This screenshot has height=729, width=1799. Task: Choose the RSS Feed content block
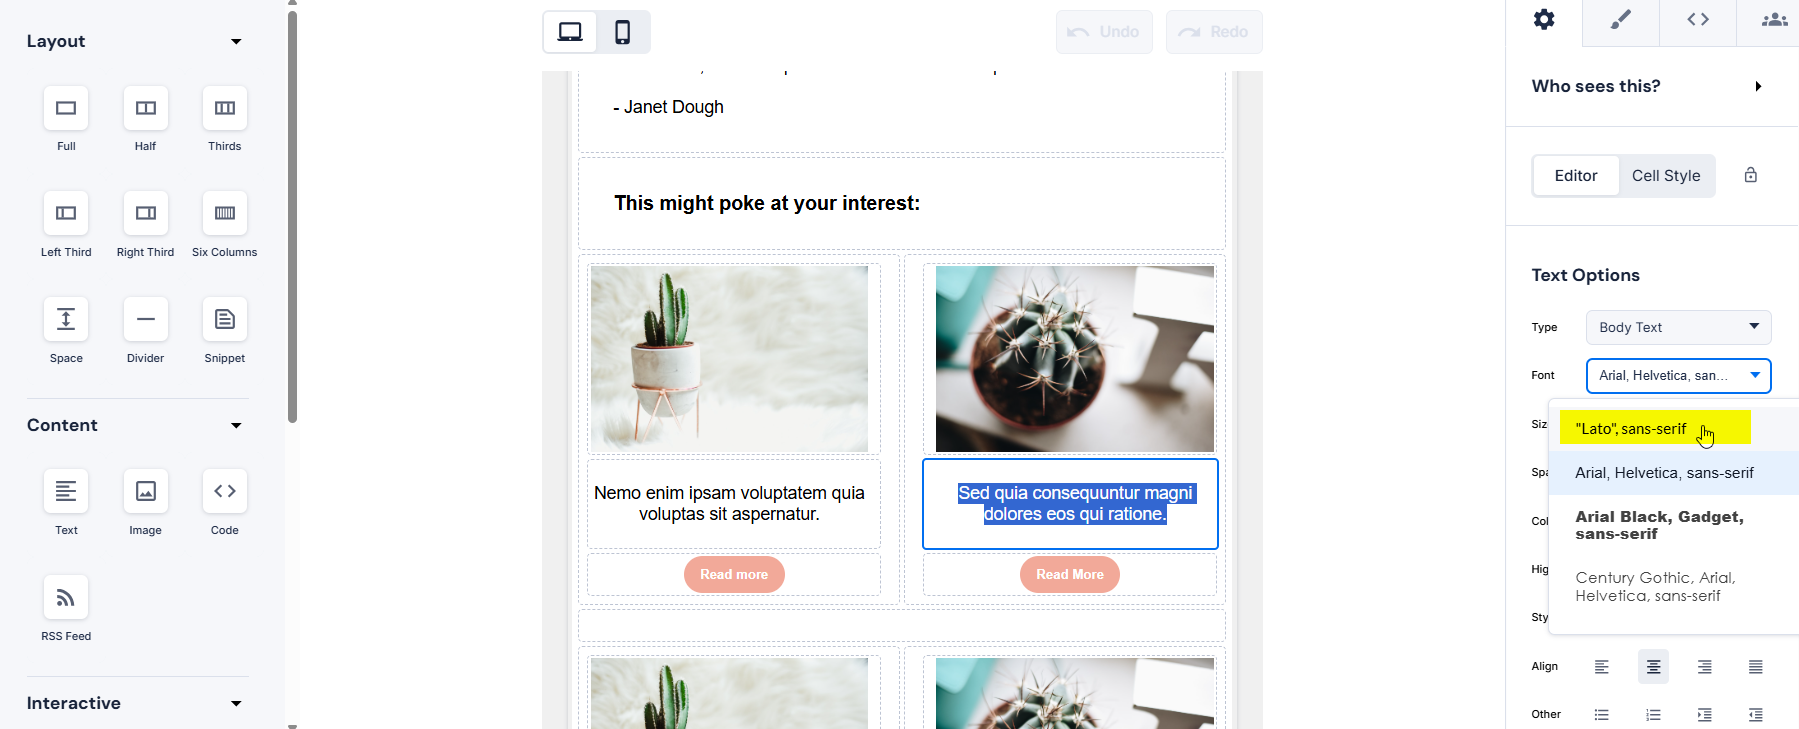66,597
